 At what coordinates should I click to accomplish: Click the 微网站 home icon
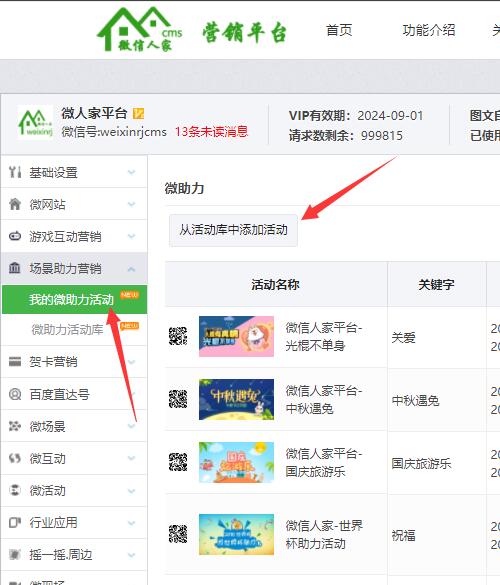click(15, 204)
